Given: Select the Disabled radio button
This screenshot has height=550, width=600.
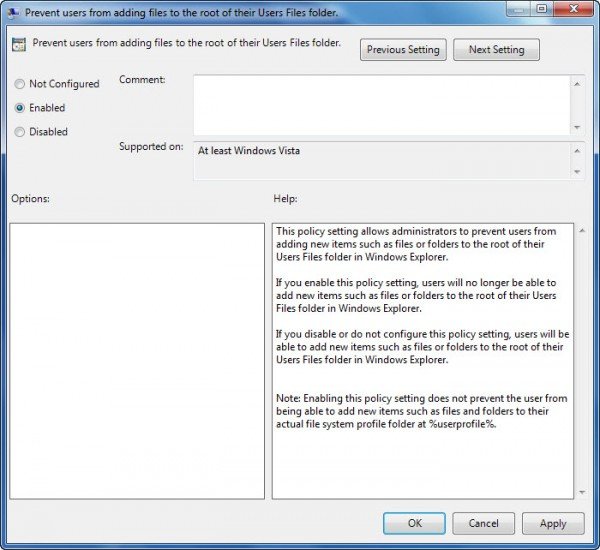Looking at the screenshot, I should 20,132.
